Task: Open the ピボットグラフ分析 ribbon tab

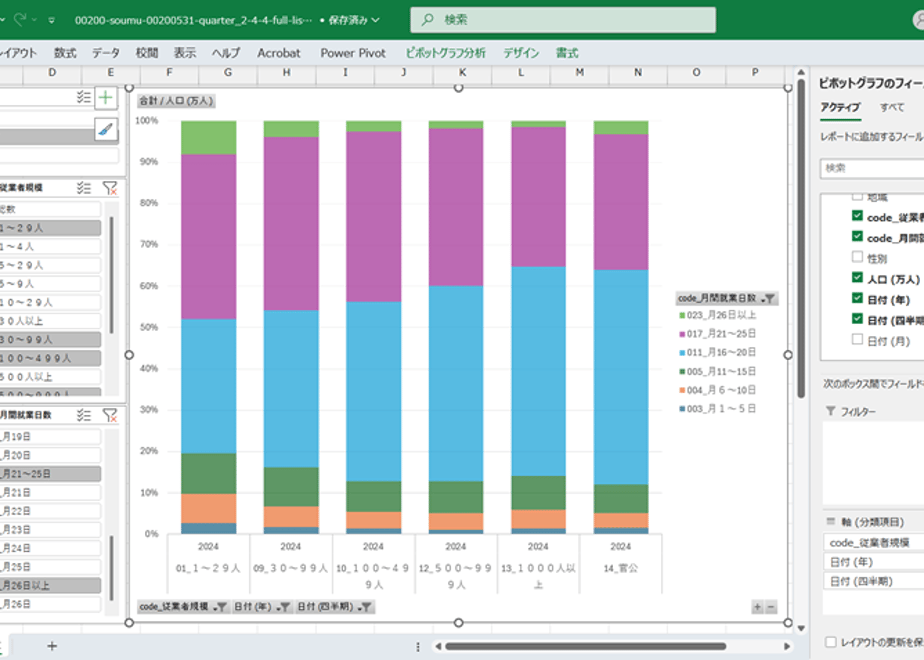Action: [x=446, y=53]
